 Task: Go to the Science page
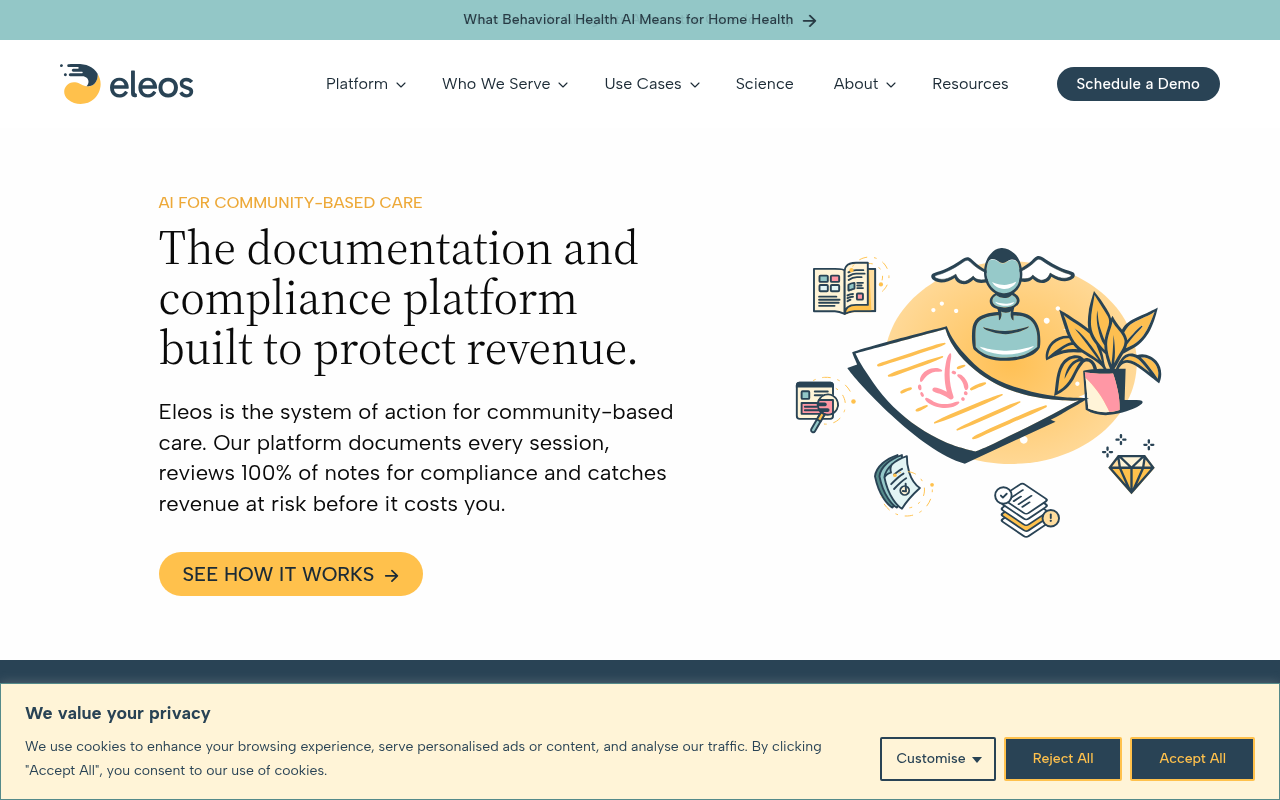click(x=765, y=84)
